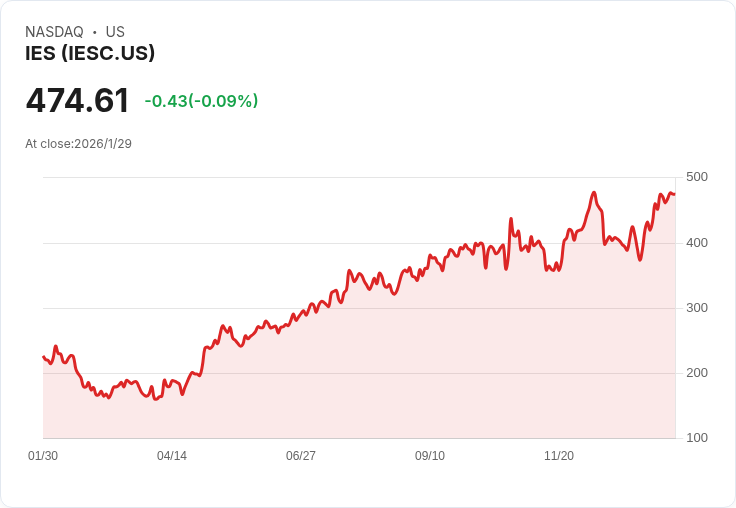Image resolution: width=736 pixels, height=508 pixels.
Task: Click the 300 price axis label
Action: pos(697,308)
